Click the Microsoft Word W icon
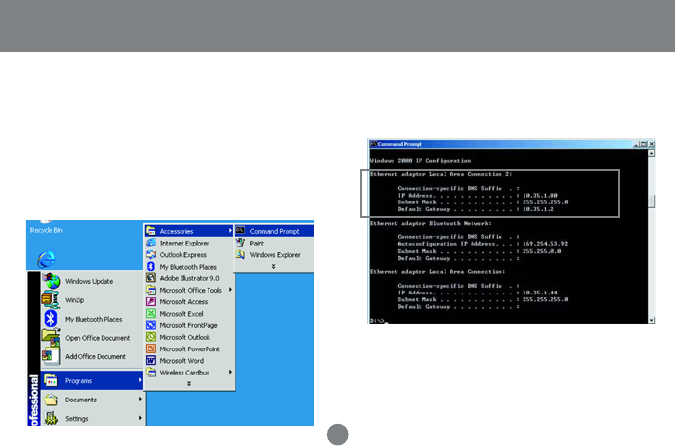 pyautogui.click(x=151, y=360)
